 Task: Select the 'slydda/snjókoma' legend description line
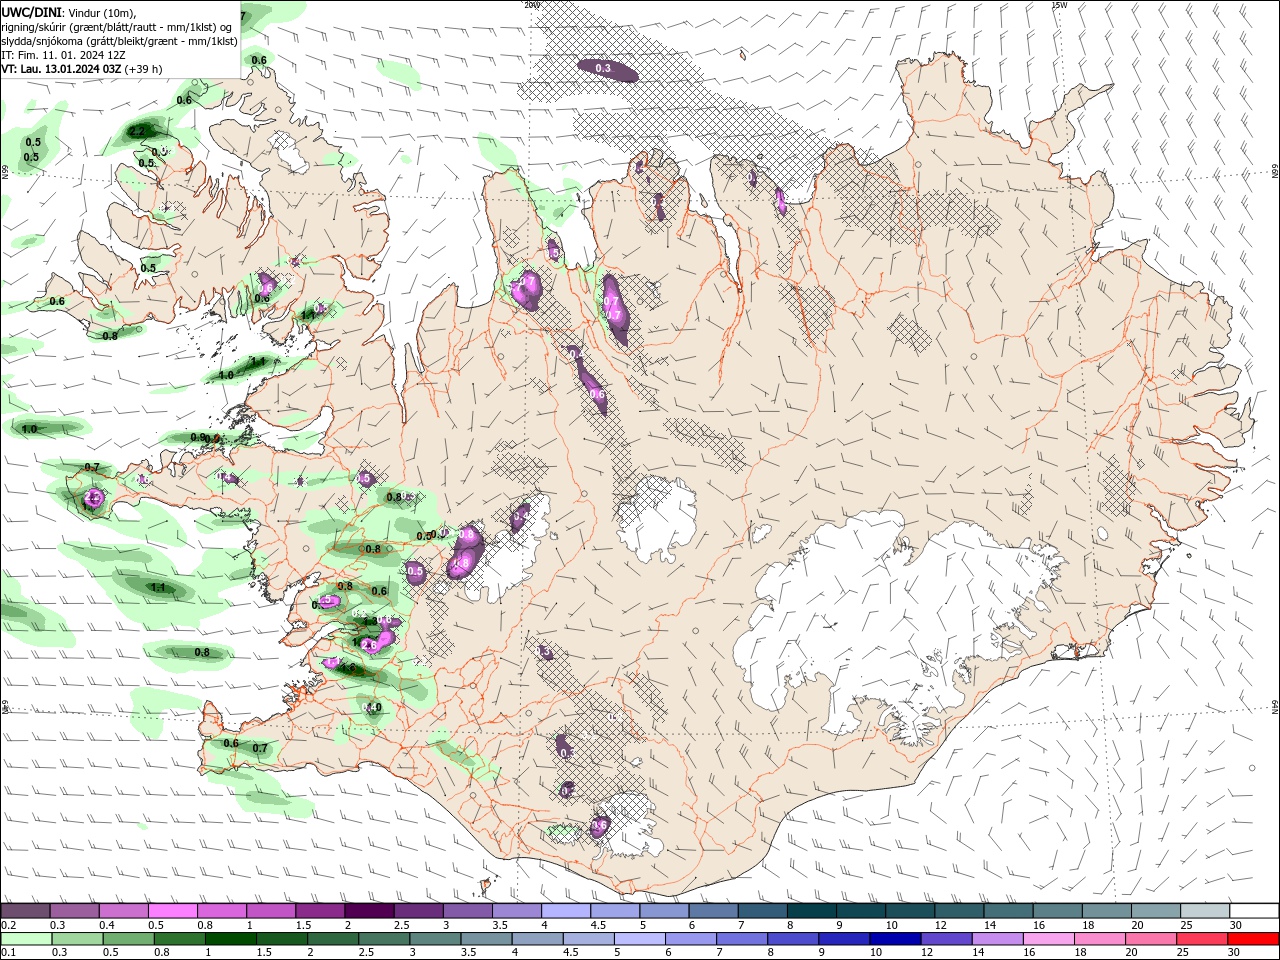point(120,41)
